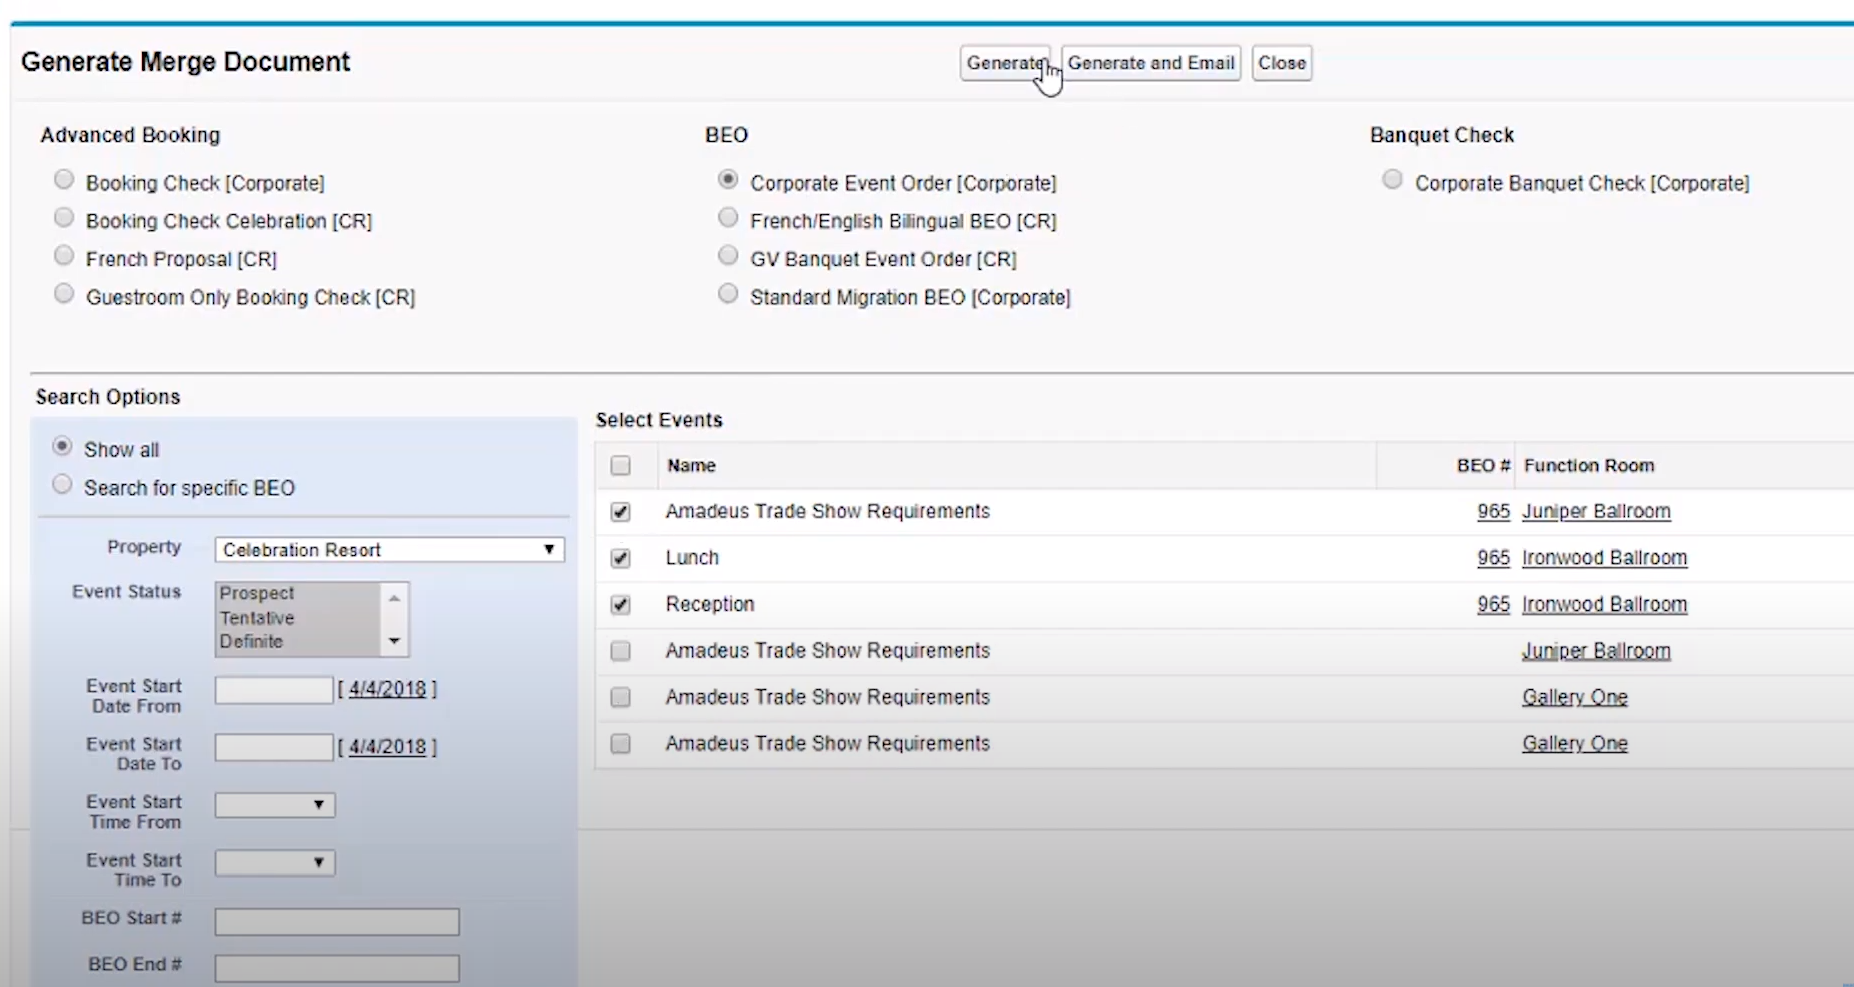Choose Show all search option
The width and height of the screenshot is (1854, 987).
point(62,446)
